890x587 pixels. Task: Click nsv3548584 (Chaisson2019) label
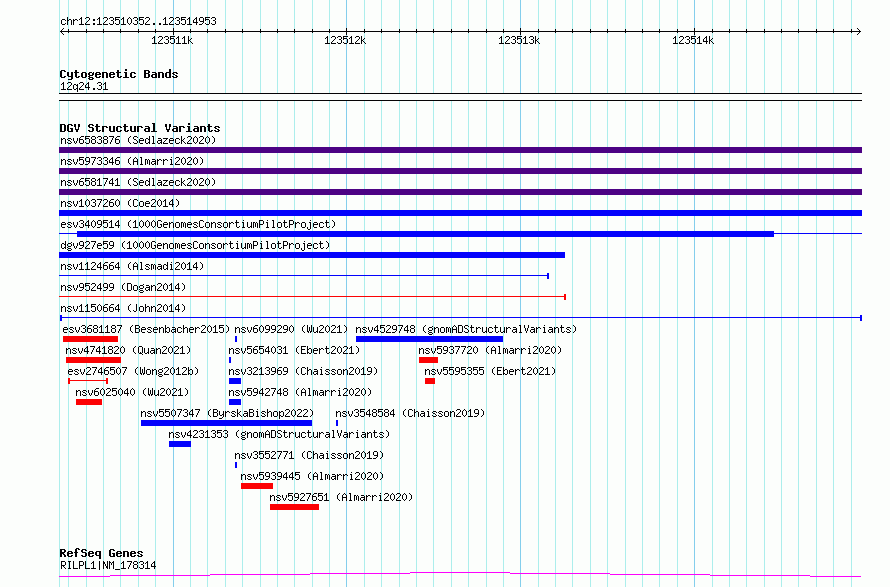[x=410, y=413]
